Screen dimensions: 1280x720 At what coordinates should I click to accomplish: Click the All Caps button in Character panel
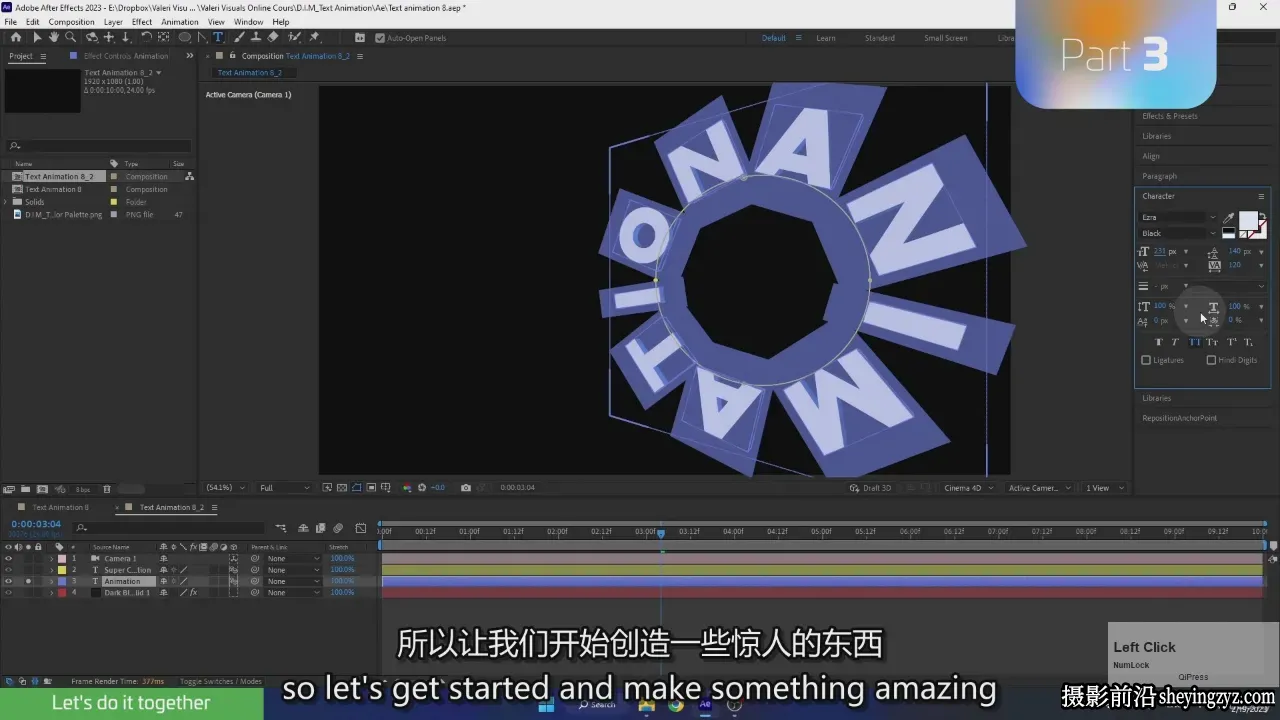click(1195, 342)
